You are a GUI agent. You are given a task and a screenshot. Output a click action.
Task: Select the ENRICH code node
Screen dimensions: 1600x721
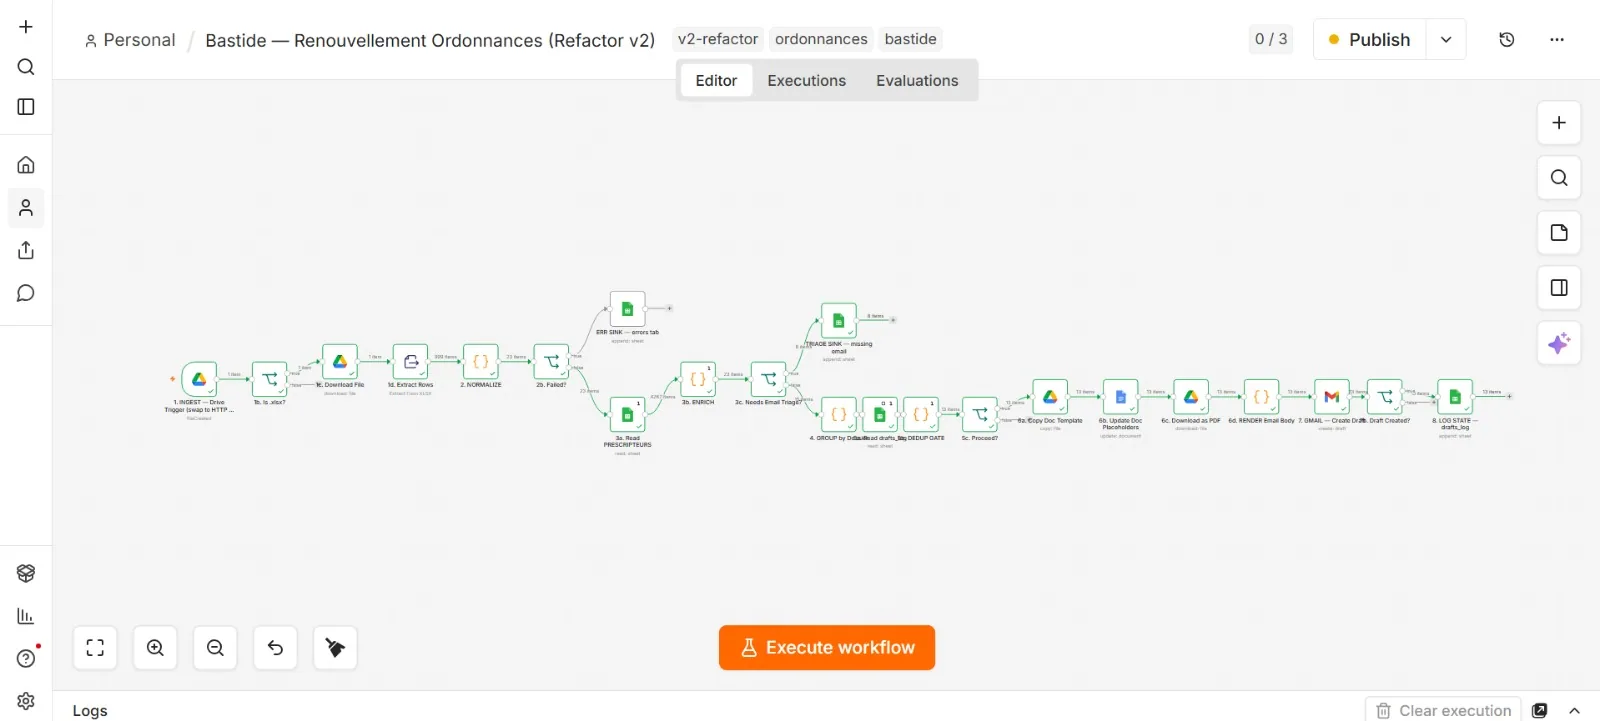tap(698, 379)
